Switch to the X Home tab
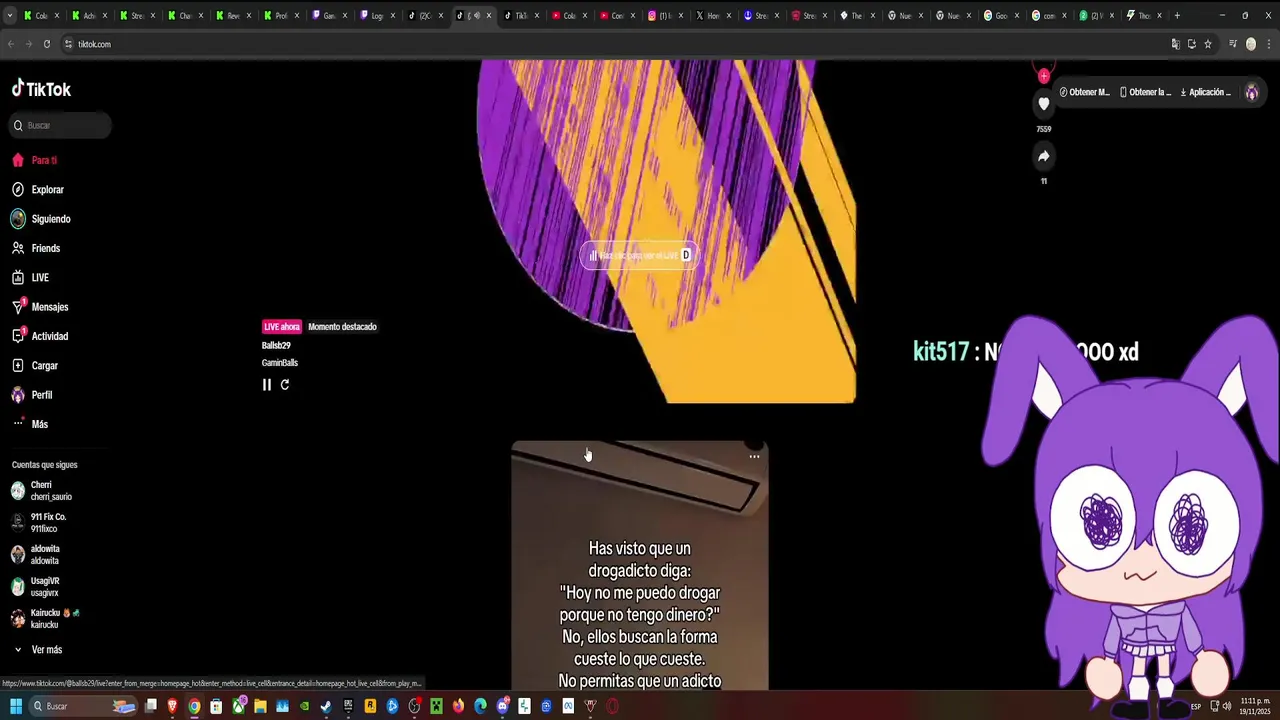This screenshot has height=720, width=1280. [712, 15]
